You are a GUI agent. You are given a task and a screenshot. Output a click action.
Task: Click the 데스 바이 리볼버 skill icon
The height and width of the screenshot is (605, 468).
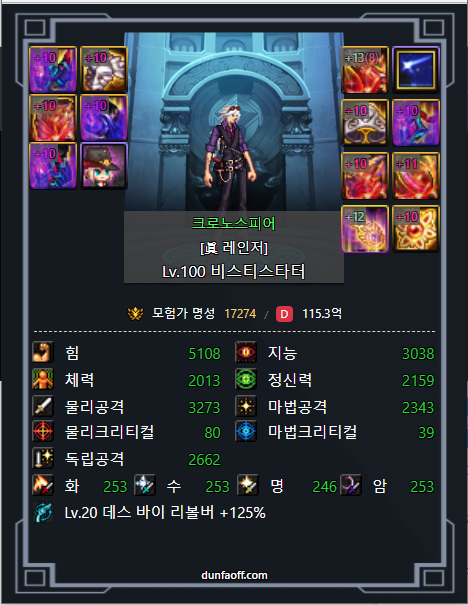pyautogui.click(x=43, y=512)
